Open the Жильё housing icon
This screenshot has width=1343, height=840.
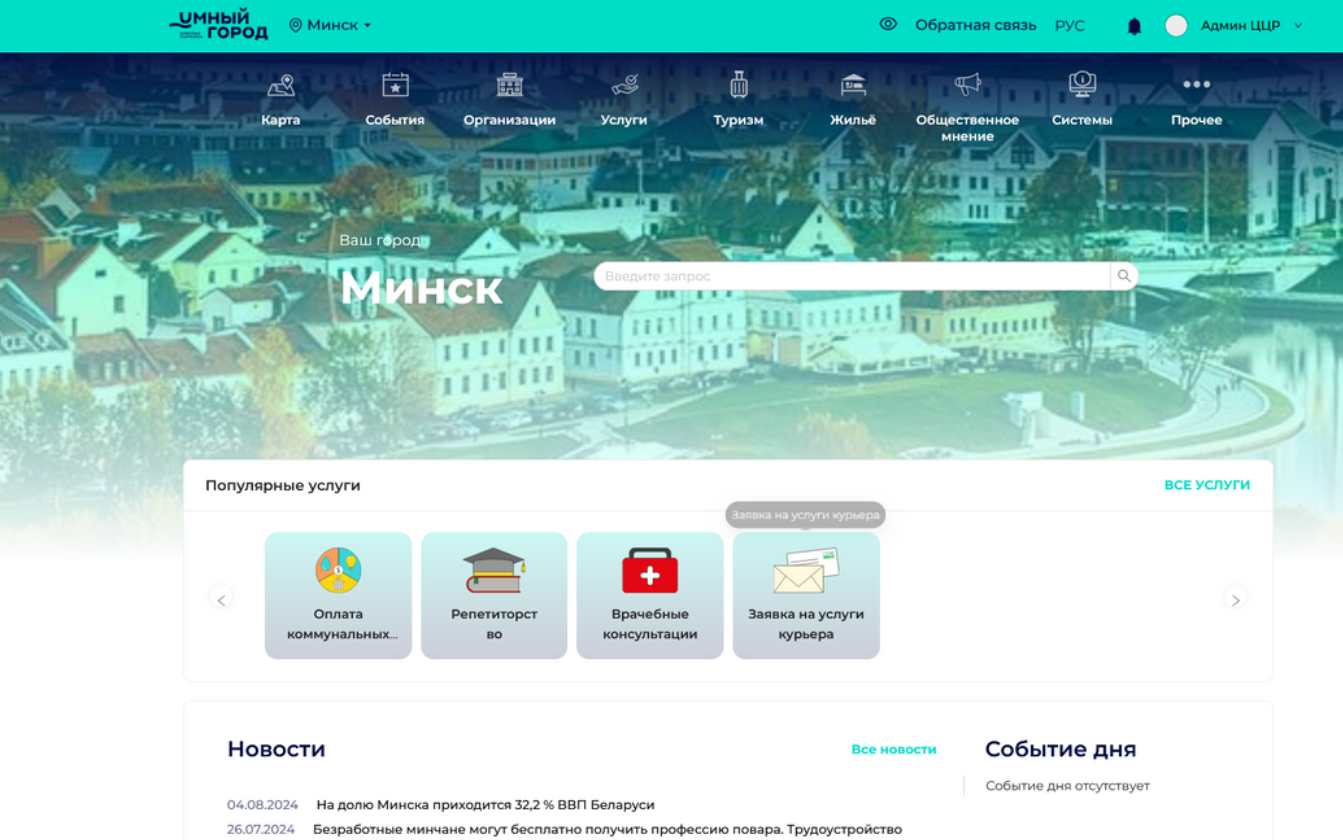[853, 85]
